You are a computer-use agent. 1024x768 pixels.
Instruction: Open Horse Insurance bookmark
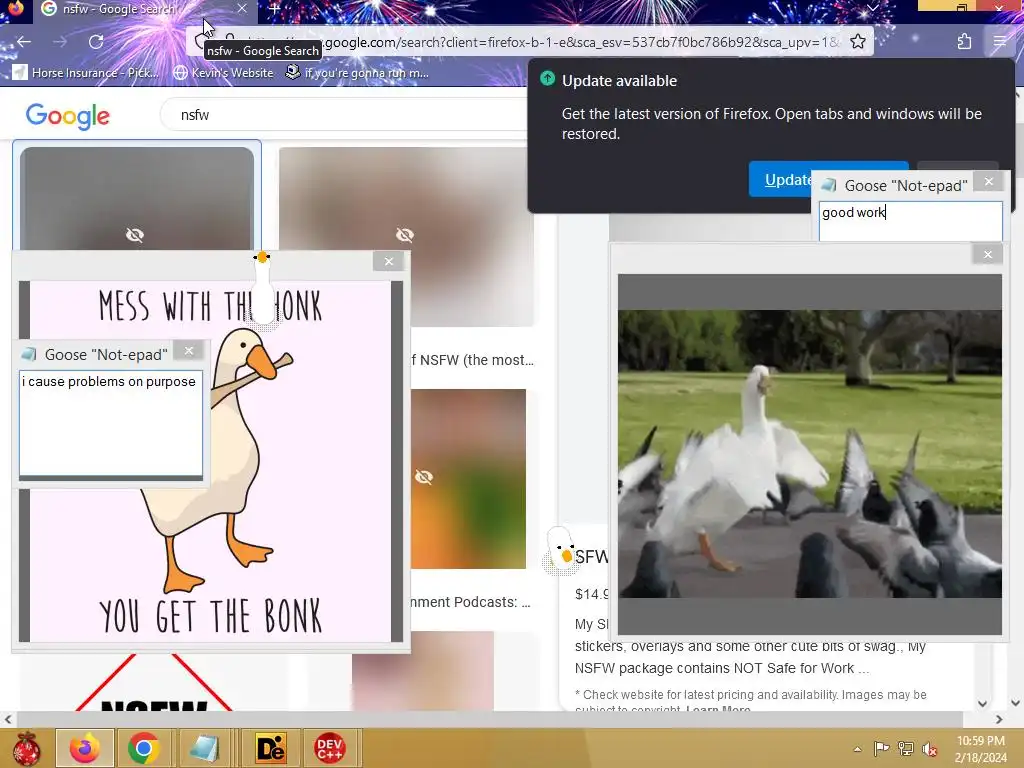[x=86, y=72]
